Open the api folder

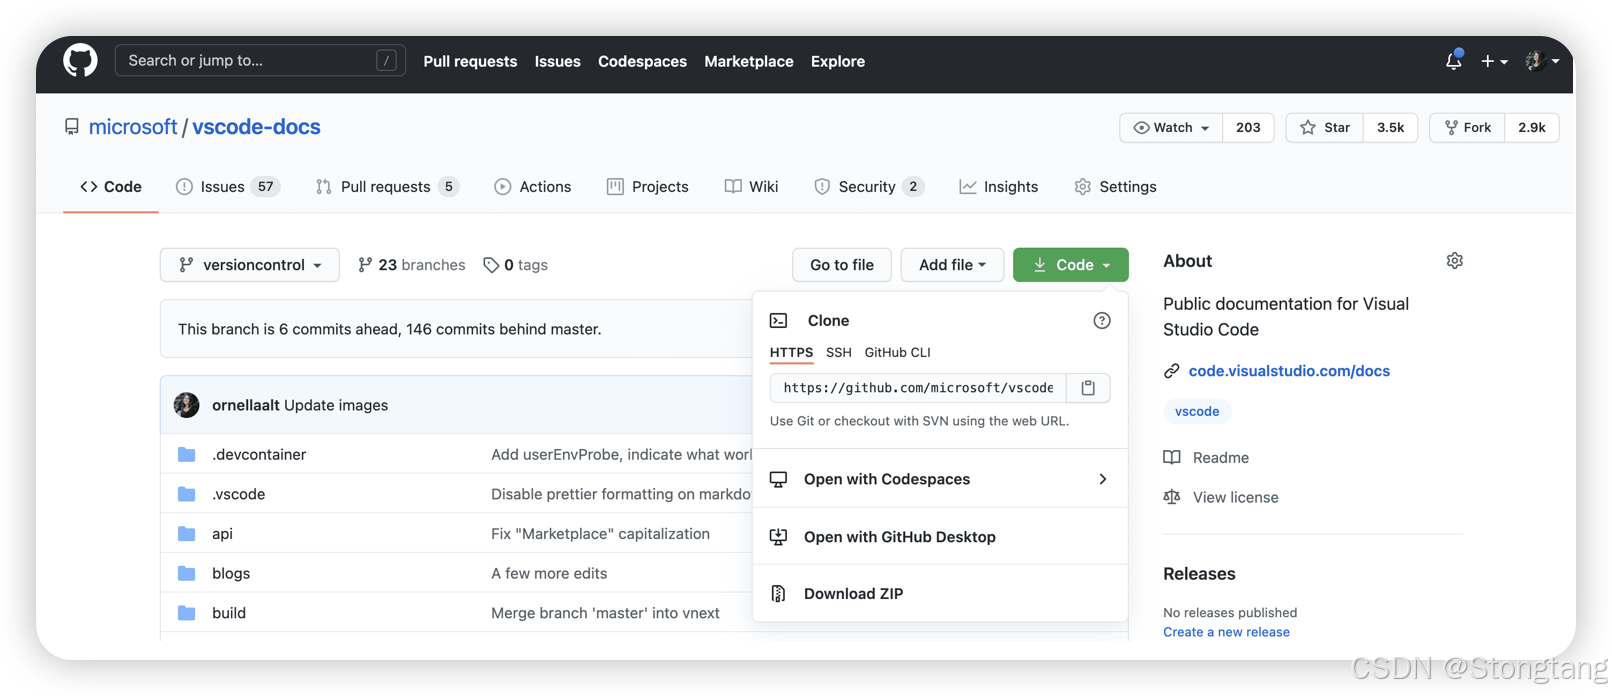point(222,534)
